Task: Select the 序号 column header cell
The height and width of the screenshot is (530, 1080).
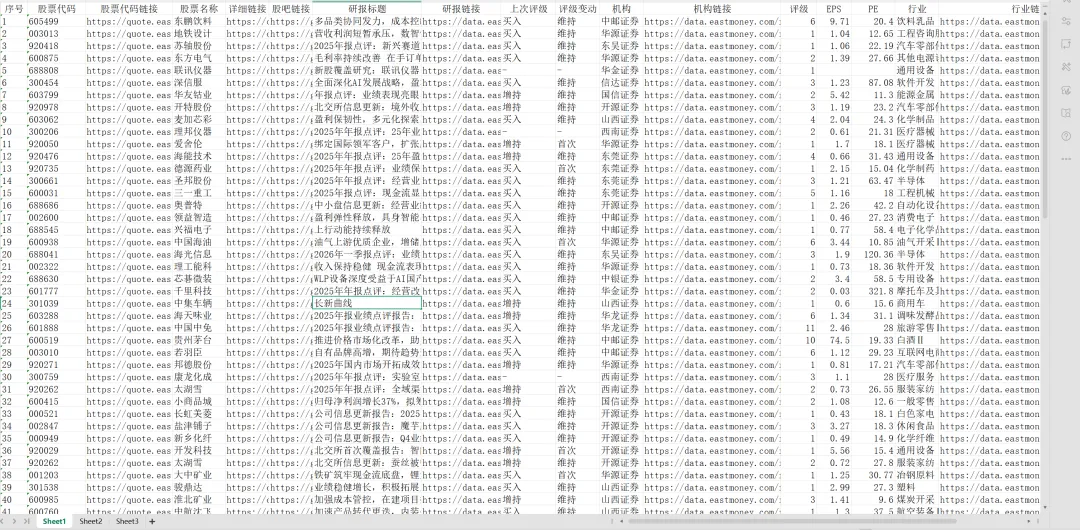Action: (14, 10)
